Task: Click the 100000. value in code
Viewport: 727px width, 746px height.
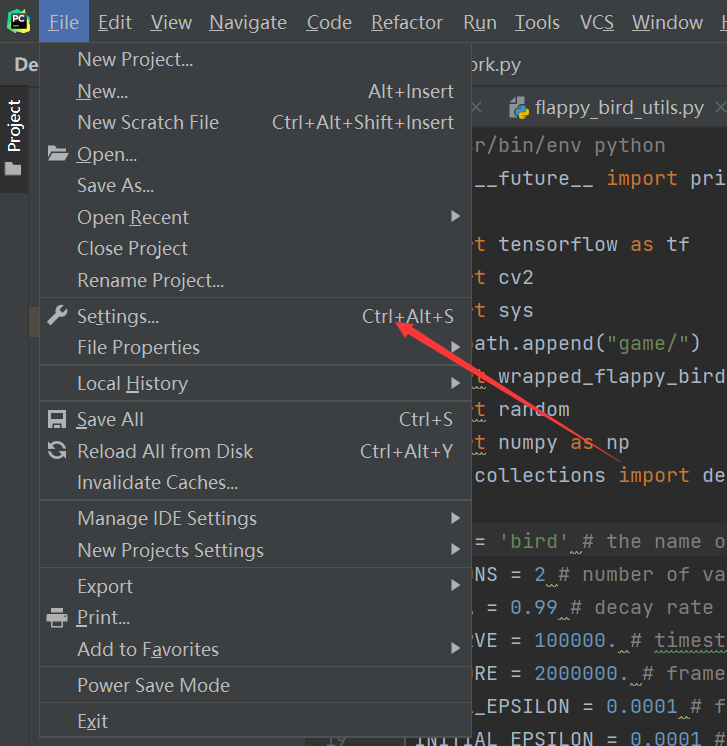Action: coord(576,640)
